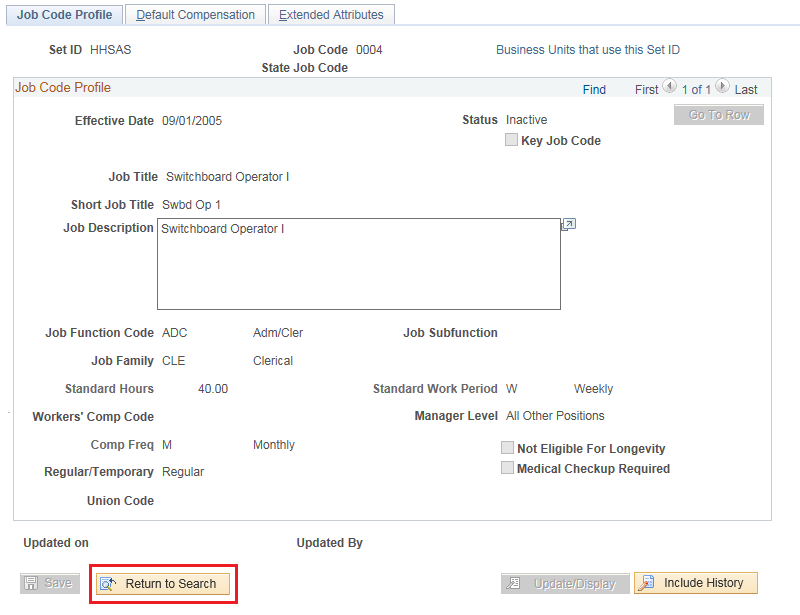Screen dimensions: 800x615
Task: Open Business Units that use this Set ID
Action: [x=587, y=50]
